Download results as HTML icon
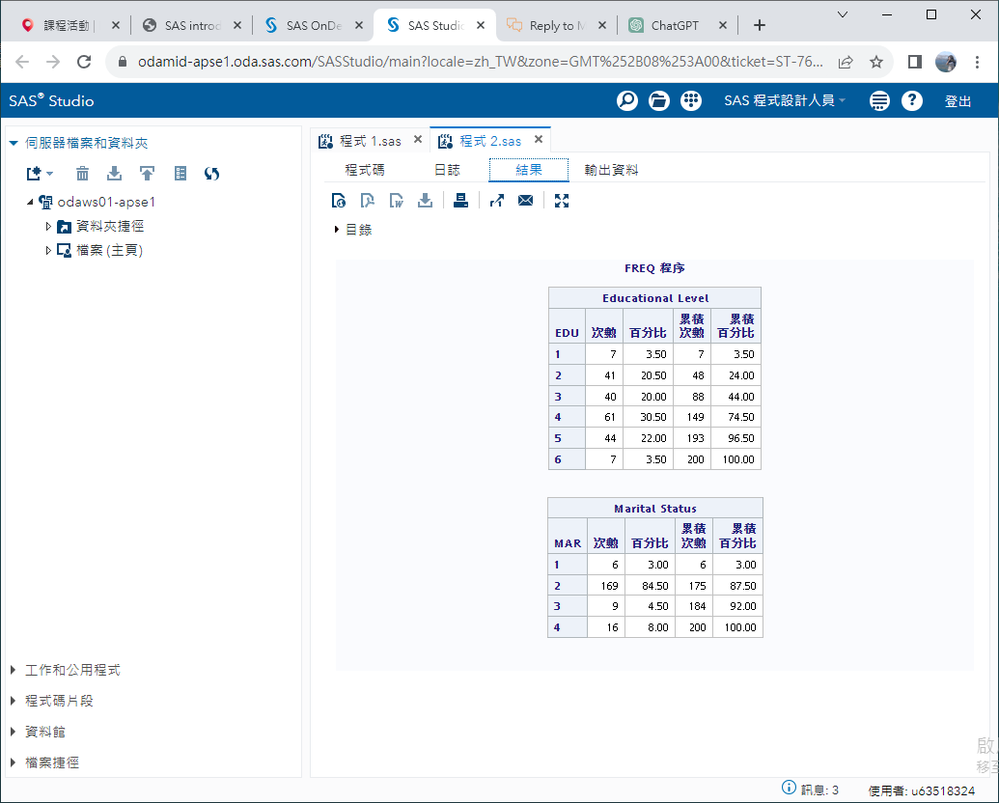This screenshot has height=803, width=999. [338, 201]
